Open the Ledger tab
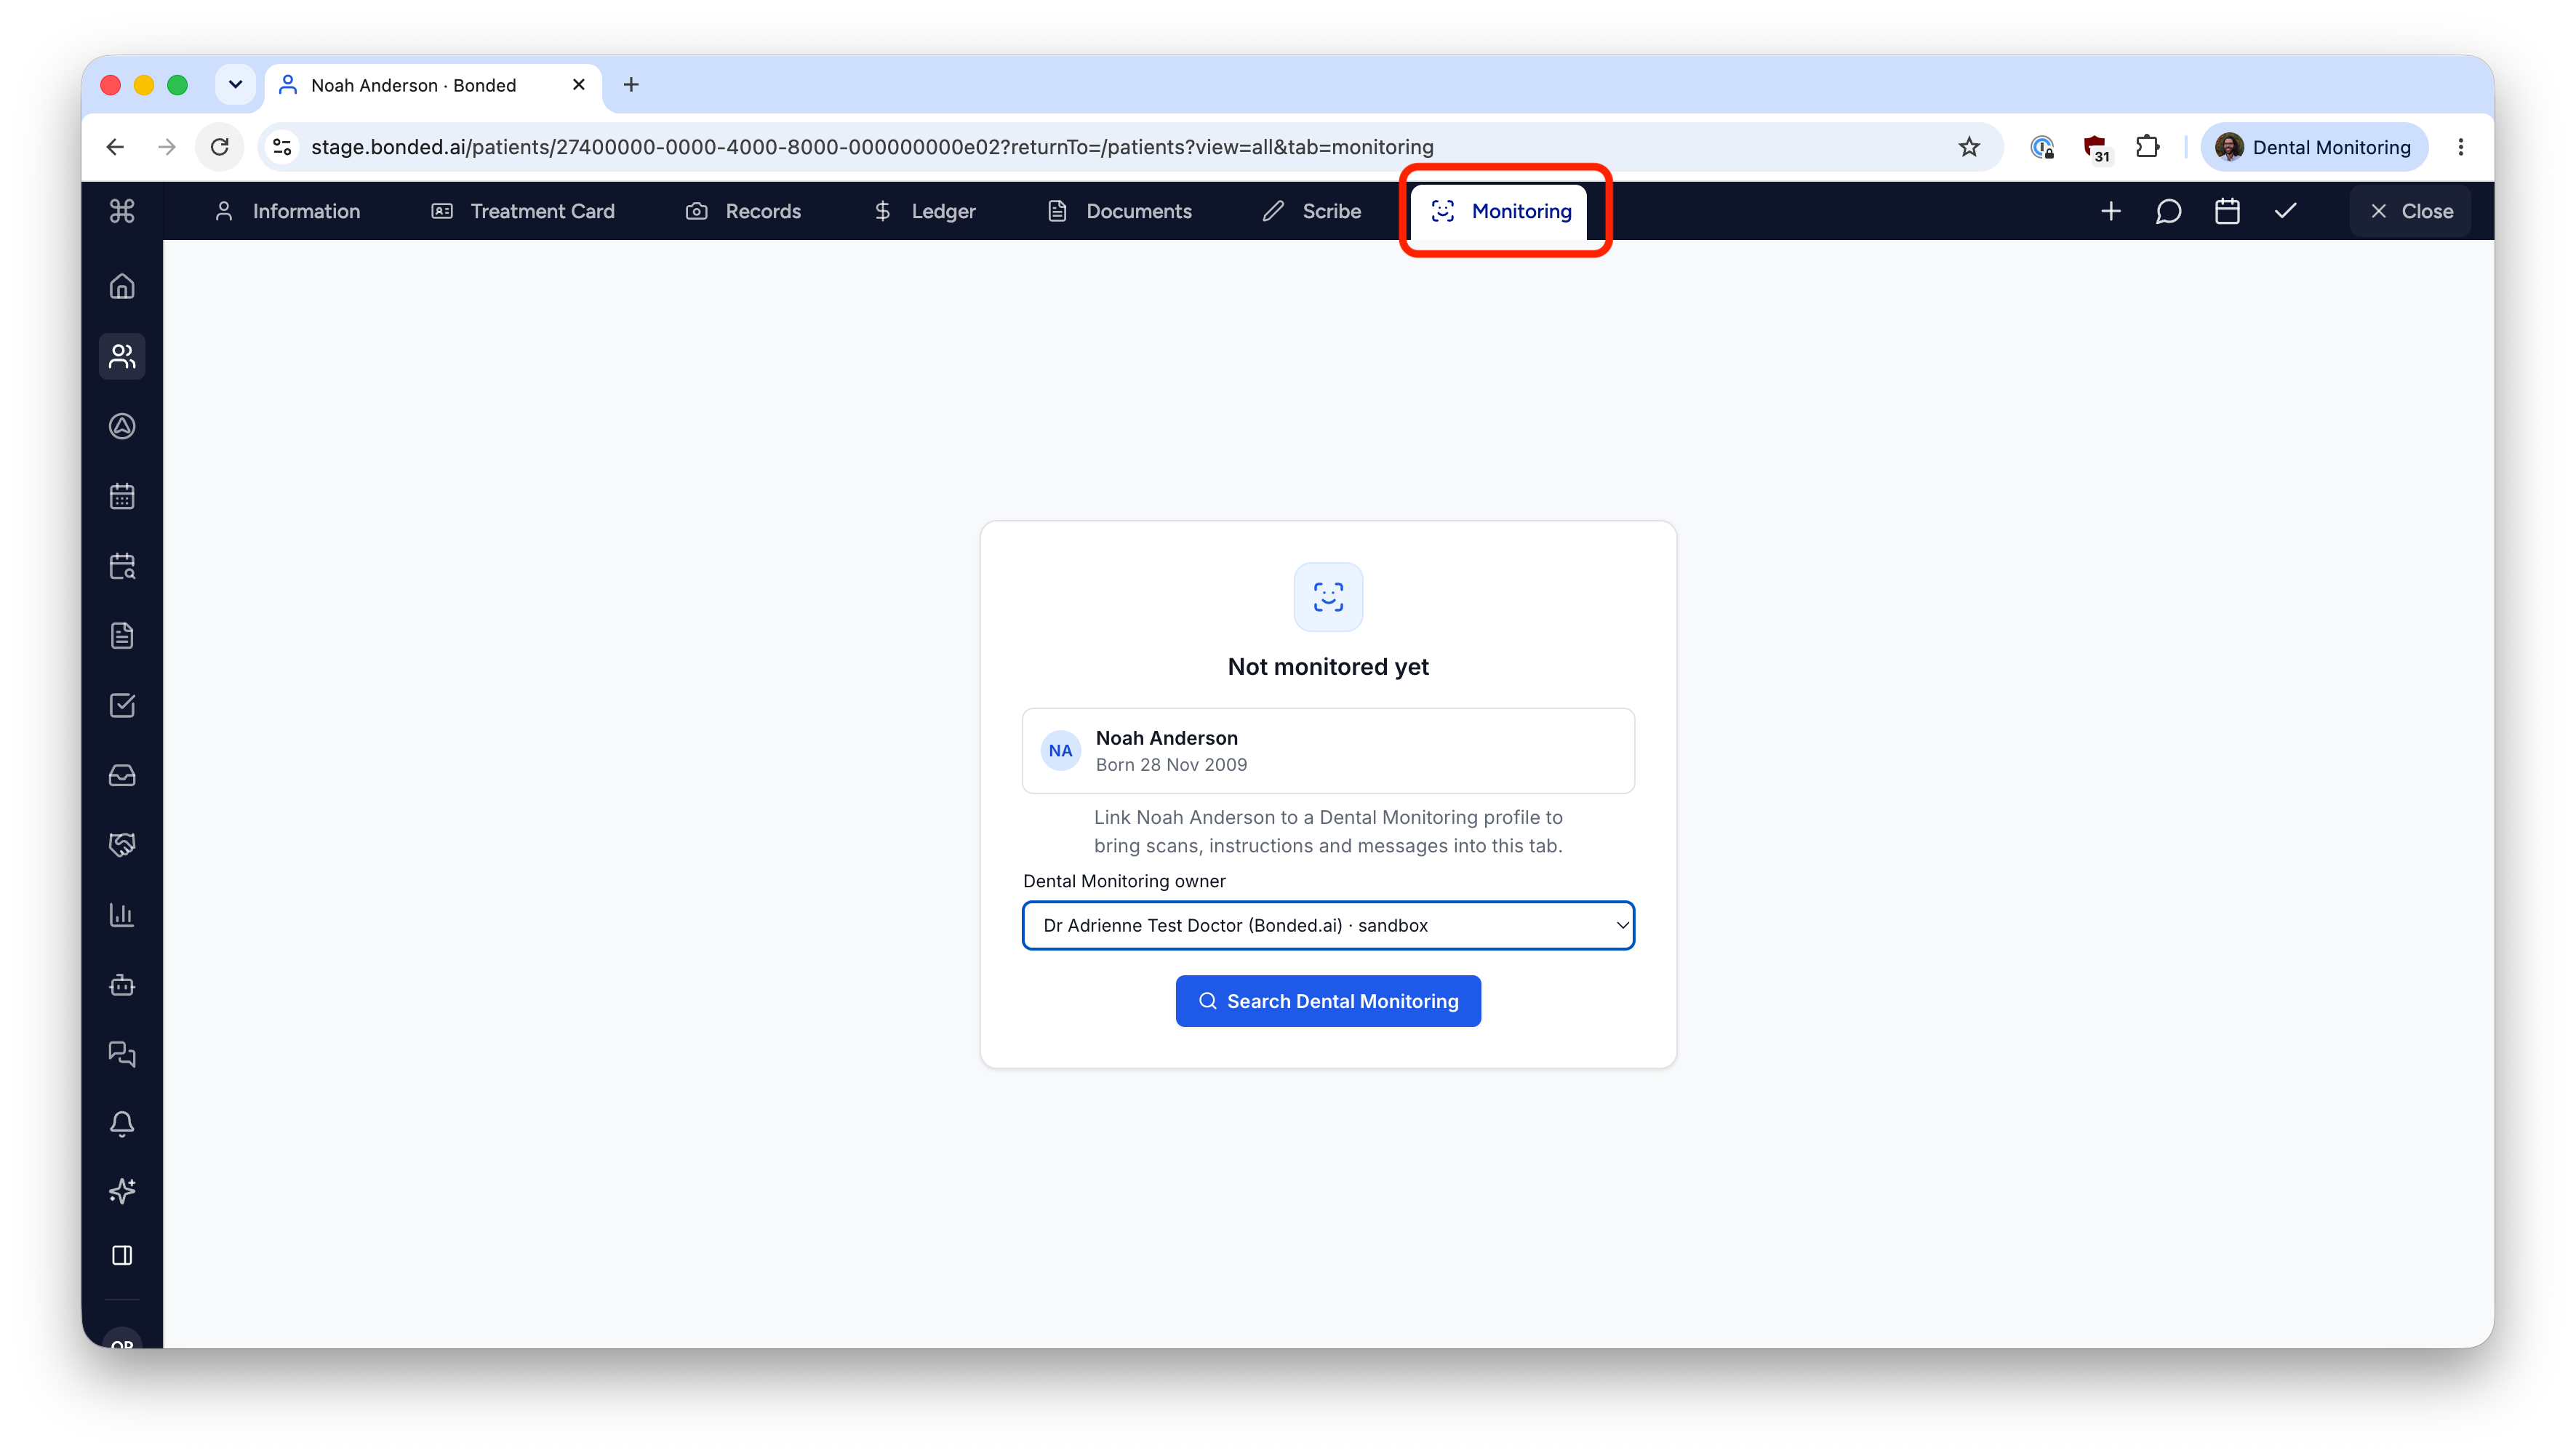The height and width of the screenshot is (1456, 2576). pos(924,211)
